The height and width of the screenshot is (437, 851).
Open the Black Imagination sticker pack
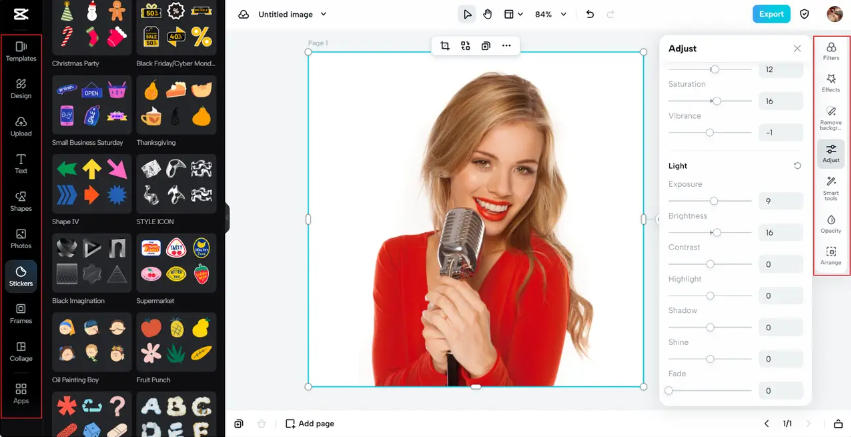click(x=92, y=263)
